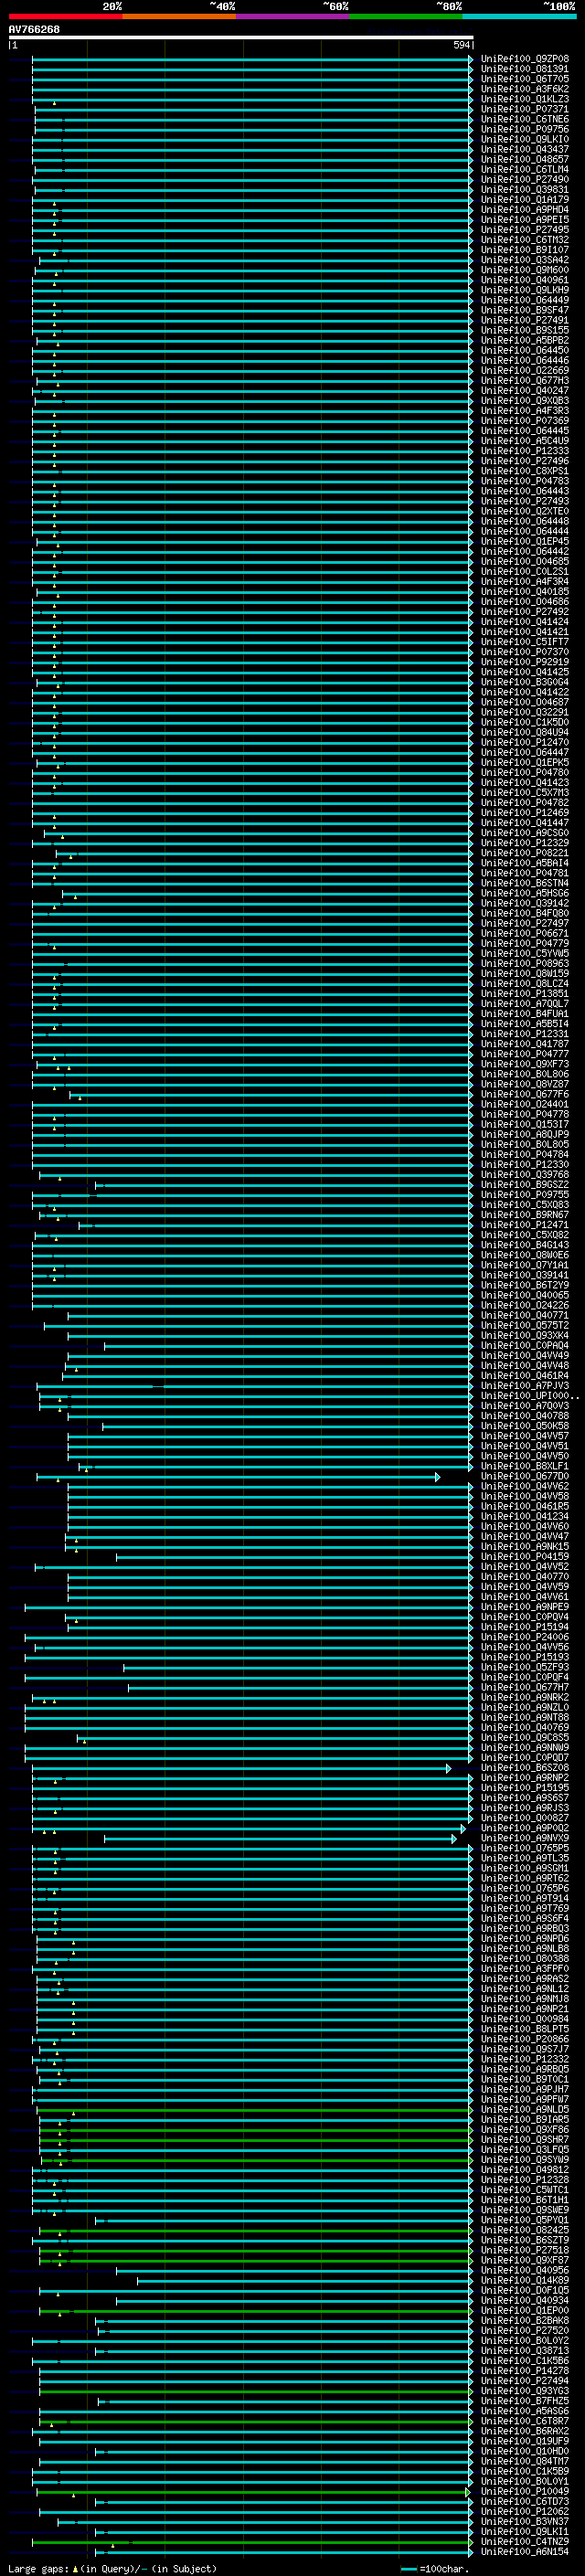Select the label UniRef100_P24006
This screenshot has width=585, height=2576.
click(525, 1637)
